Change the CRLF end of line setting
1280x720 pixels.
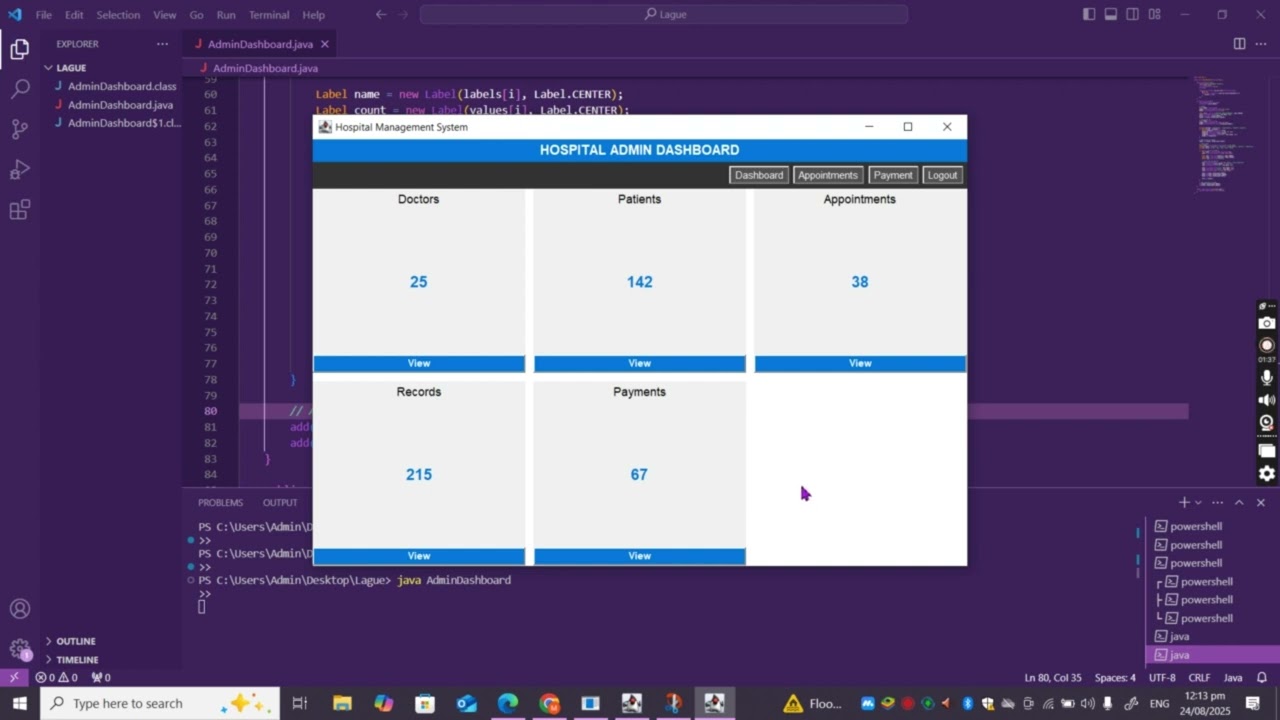coord(1199,678)
